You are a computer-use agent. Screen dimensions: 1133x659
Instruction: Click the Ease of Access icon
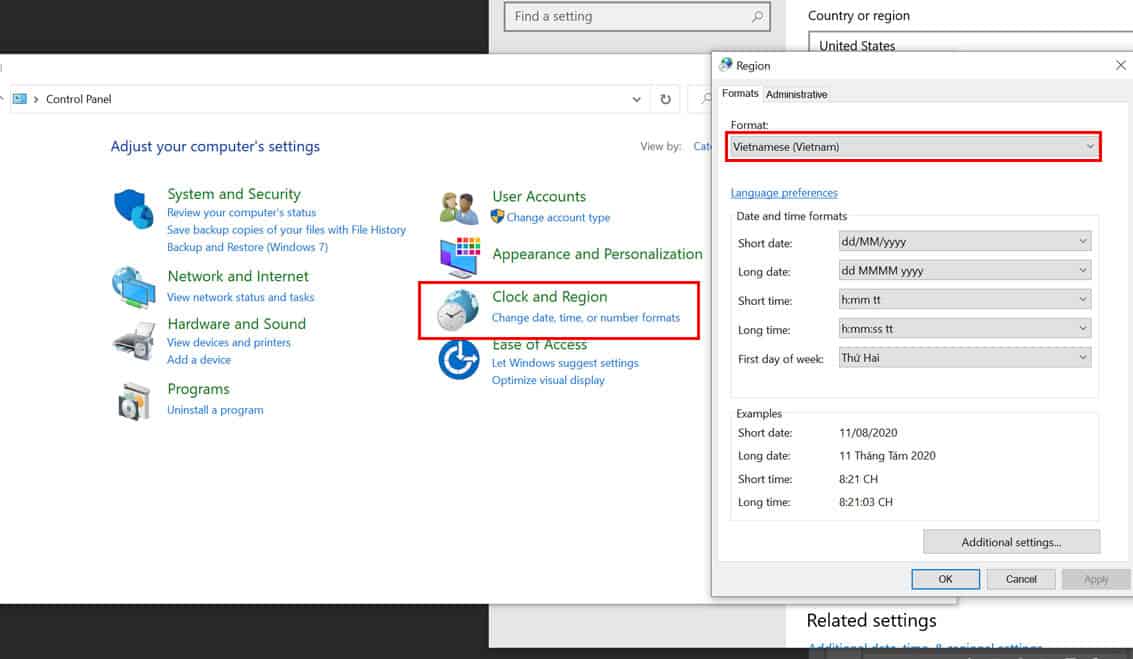(x=458, y=360)
